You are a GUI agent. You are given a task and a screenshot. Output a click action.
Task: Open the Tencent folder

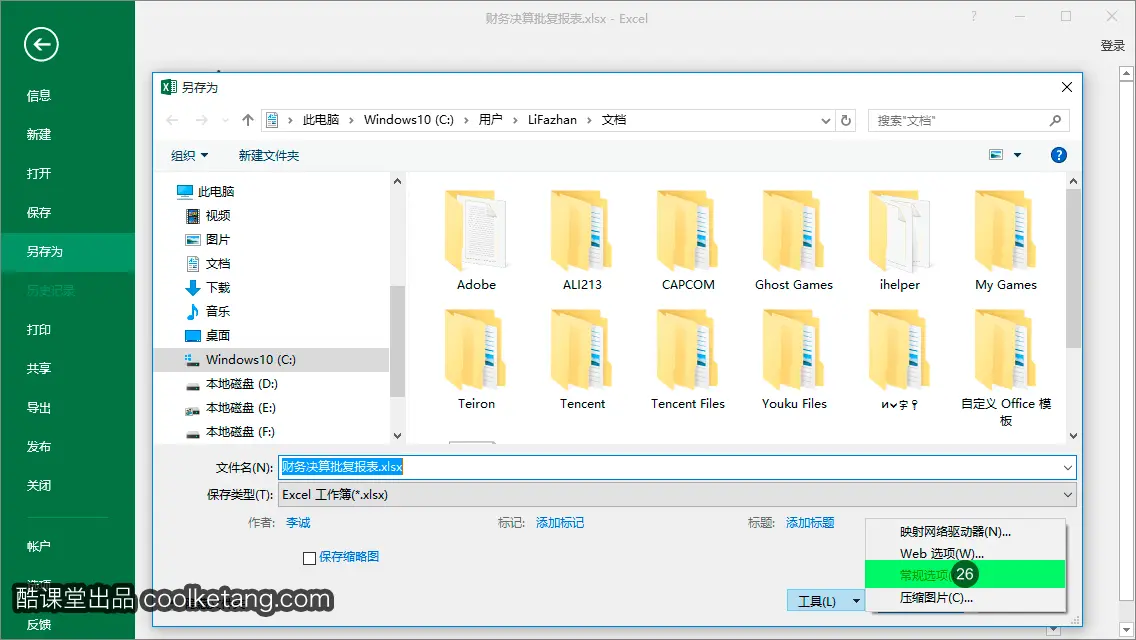coord(582,360)
